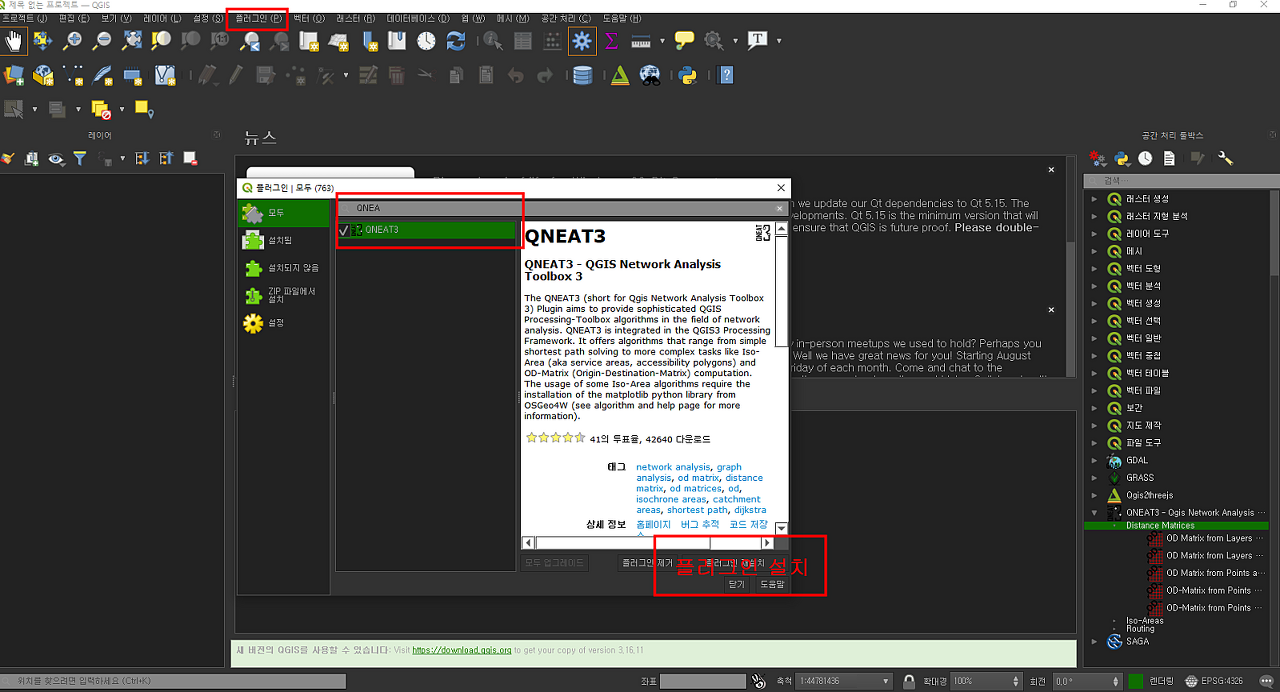
Task: Click the Uninstall Plugin button
Action: pyautogui.click(x=649, y=563)
